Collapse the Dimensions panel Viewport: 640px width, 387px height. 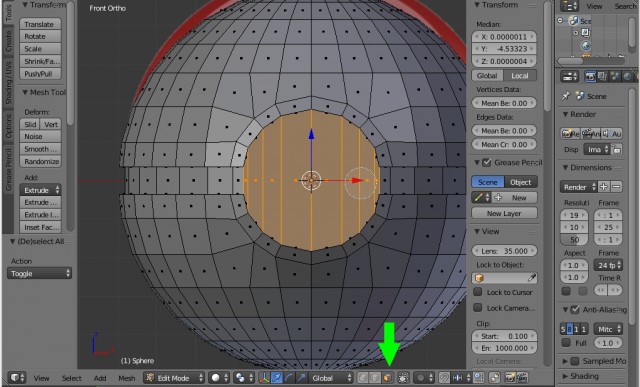click(x=565, y=167)
